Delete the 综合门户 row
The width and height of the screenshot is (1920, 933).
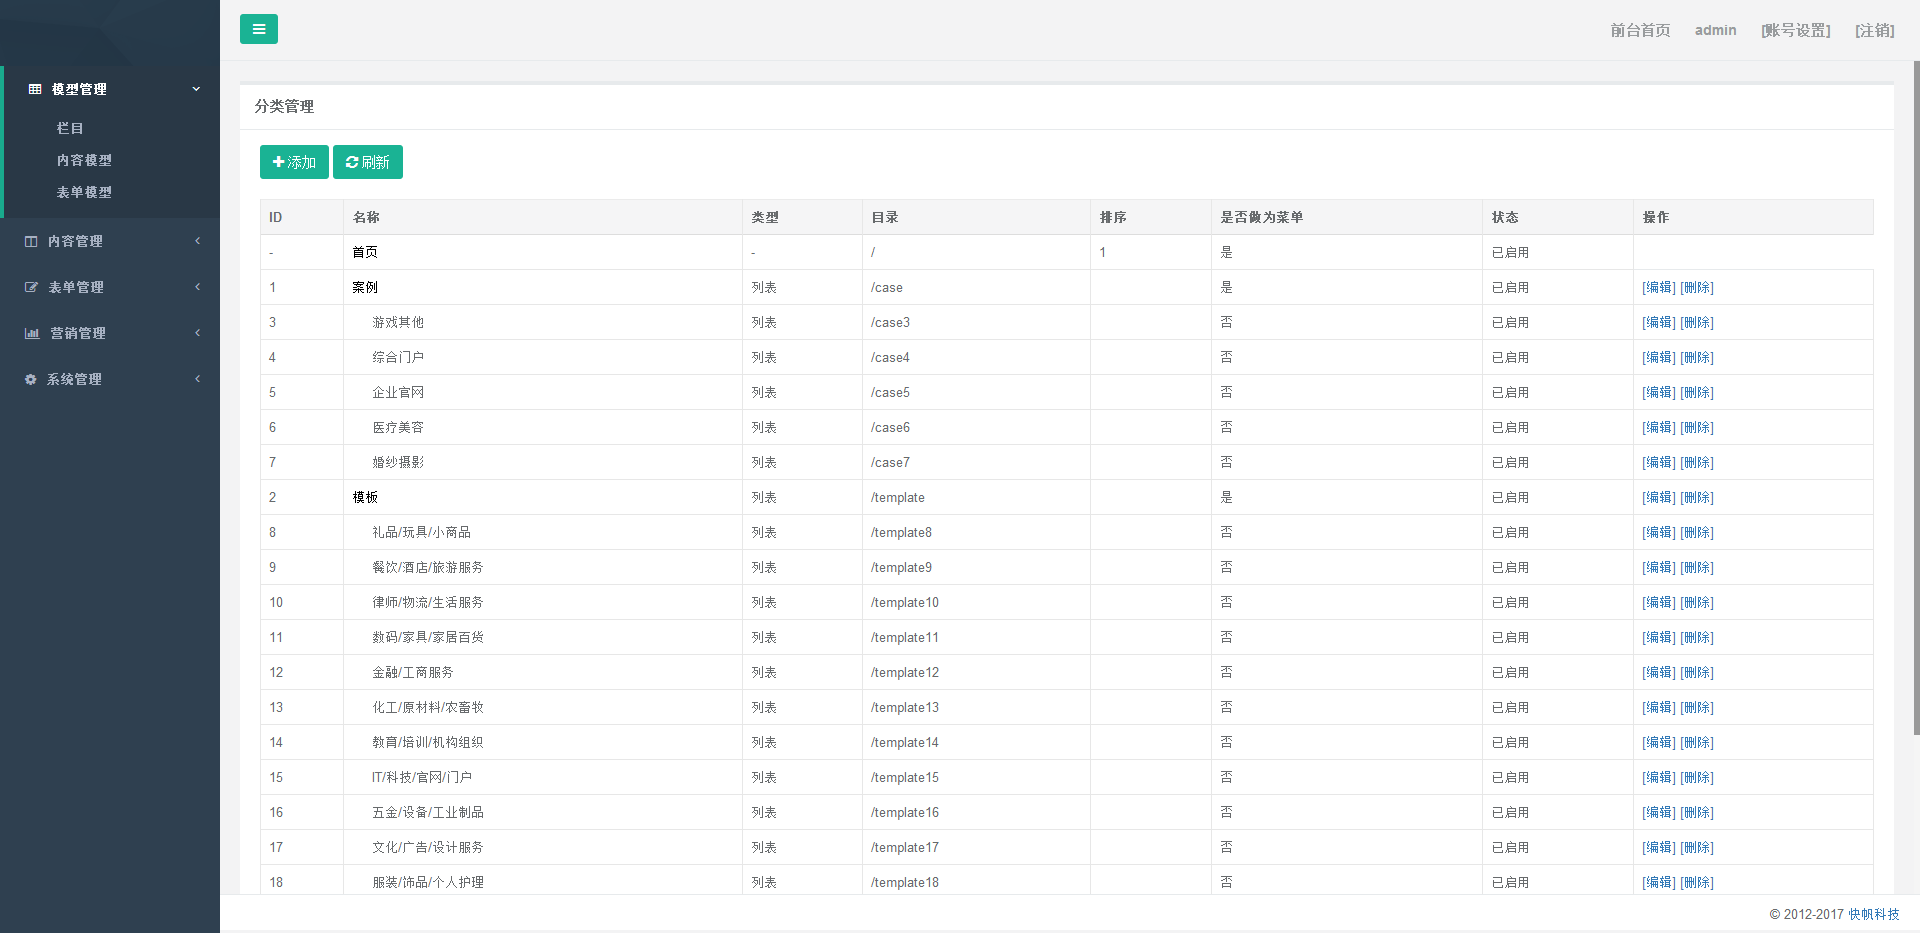pyautogui.click(x=1697, y=357)
